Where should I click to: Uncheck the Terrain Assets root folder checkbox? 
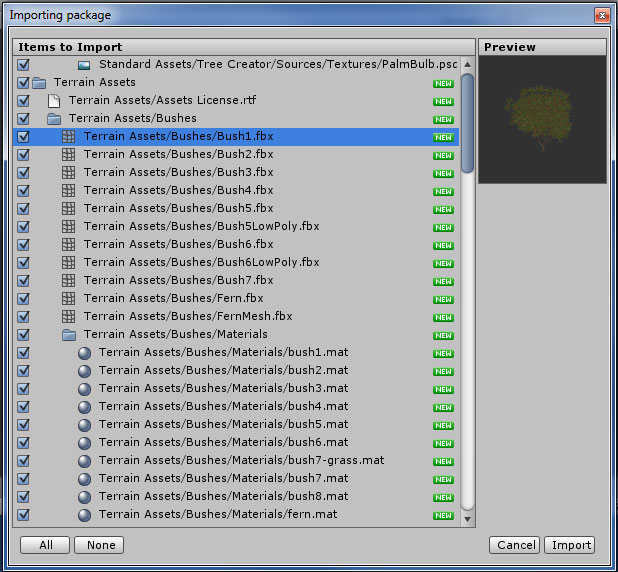tap(23, 82)
